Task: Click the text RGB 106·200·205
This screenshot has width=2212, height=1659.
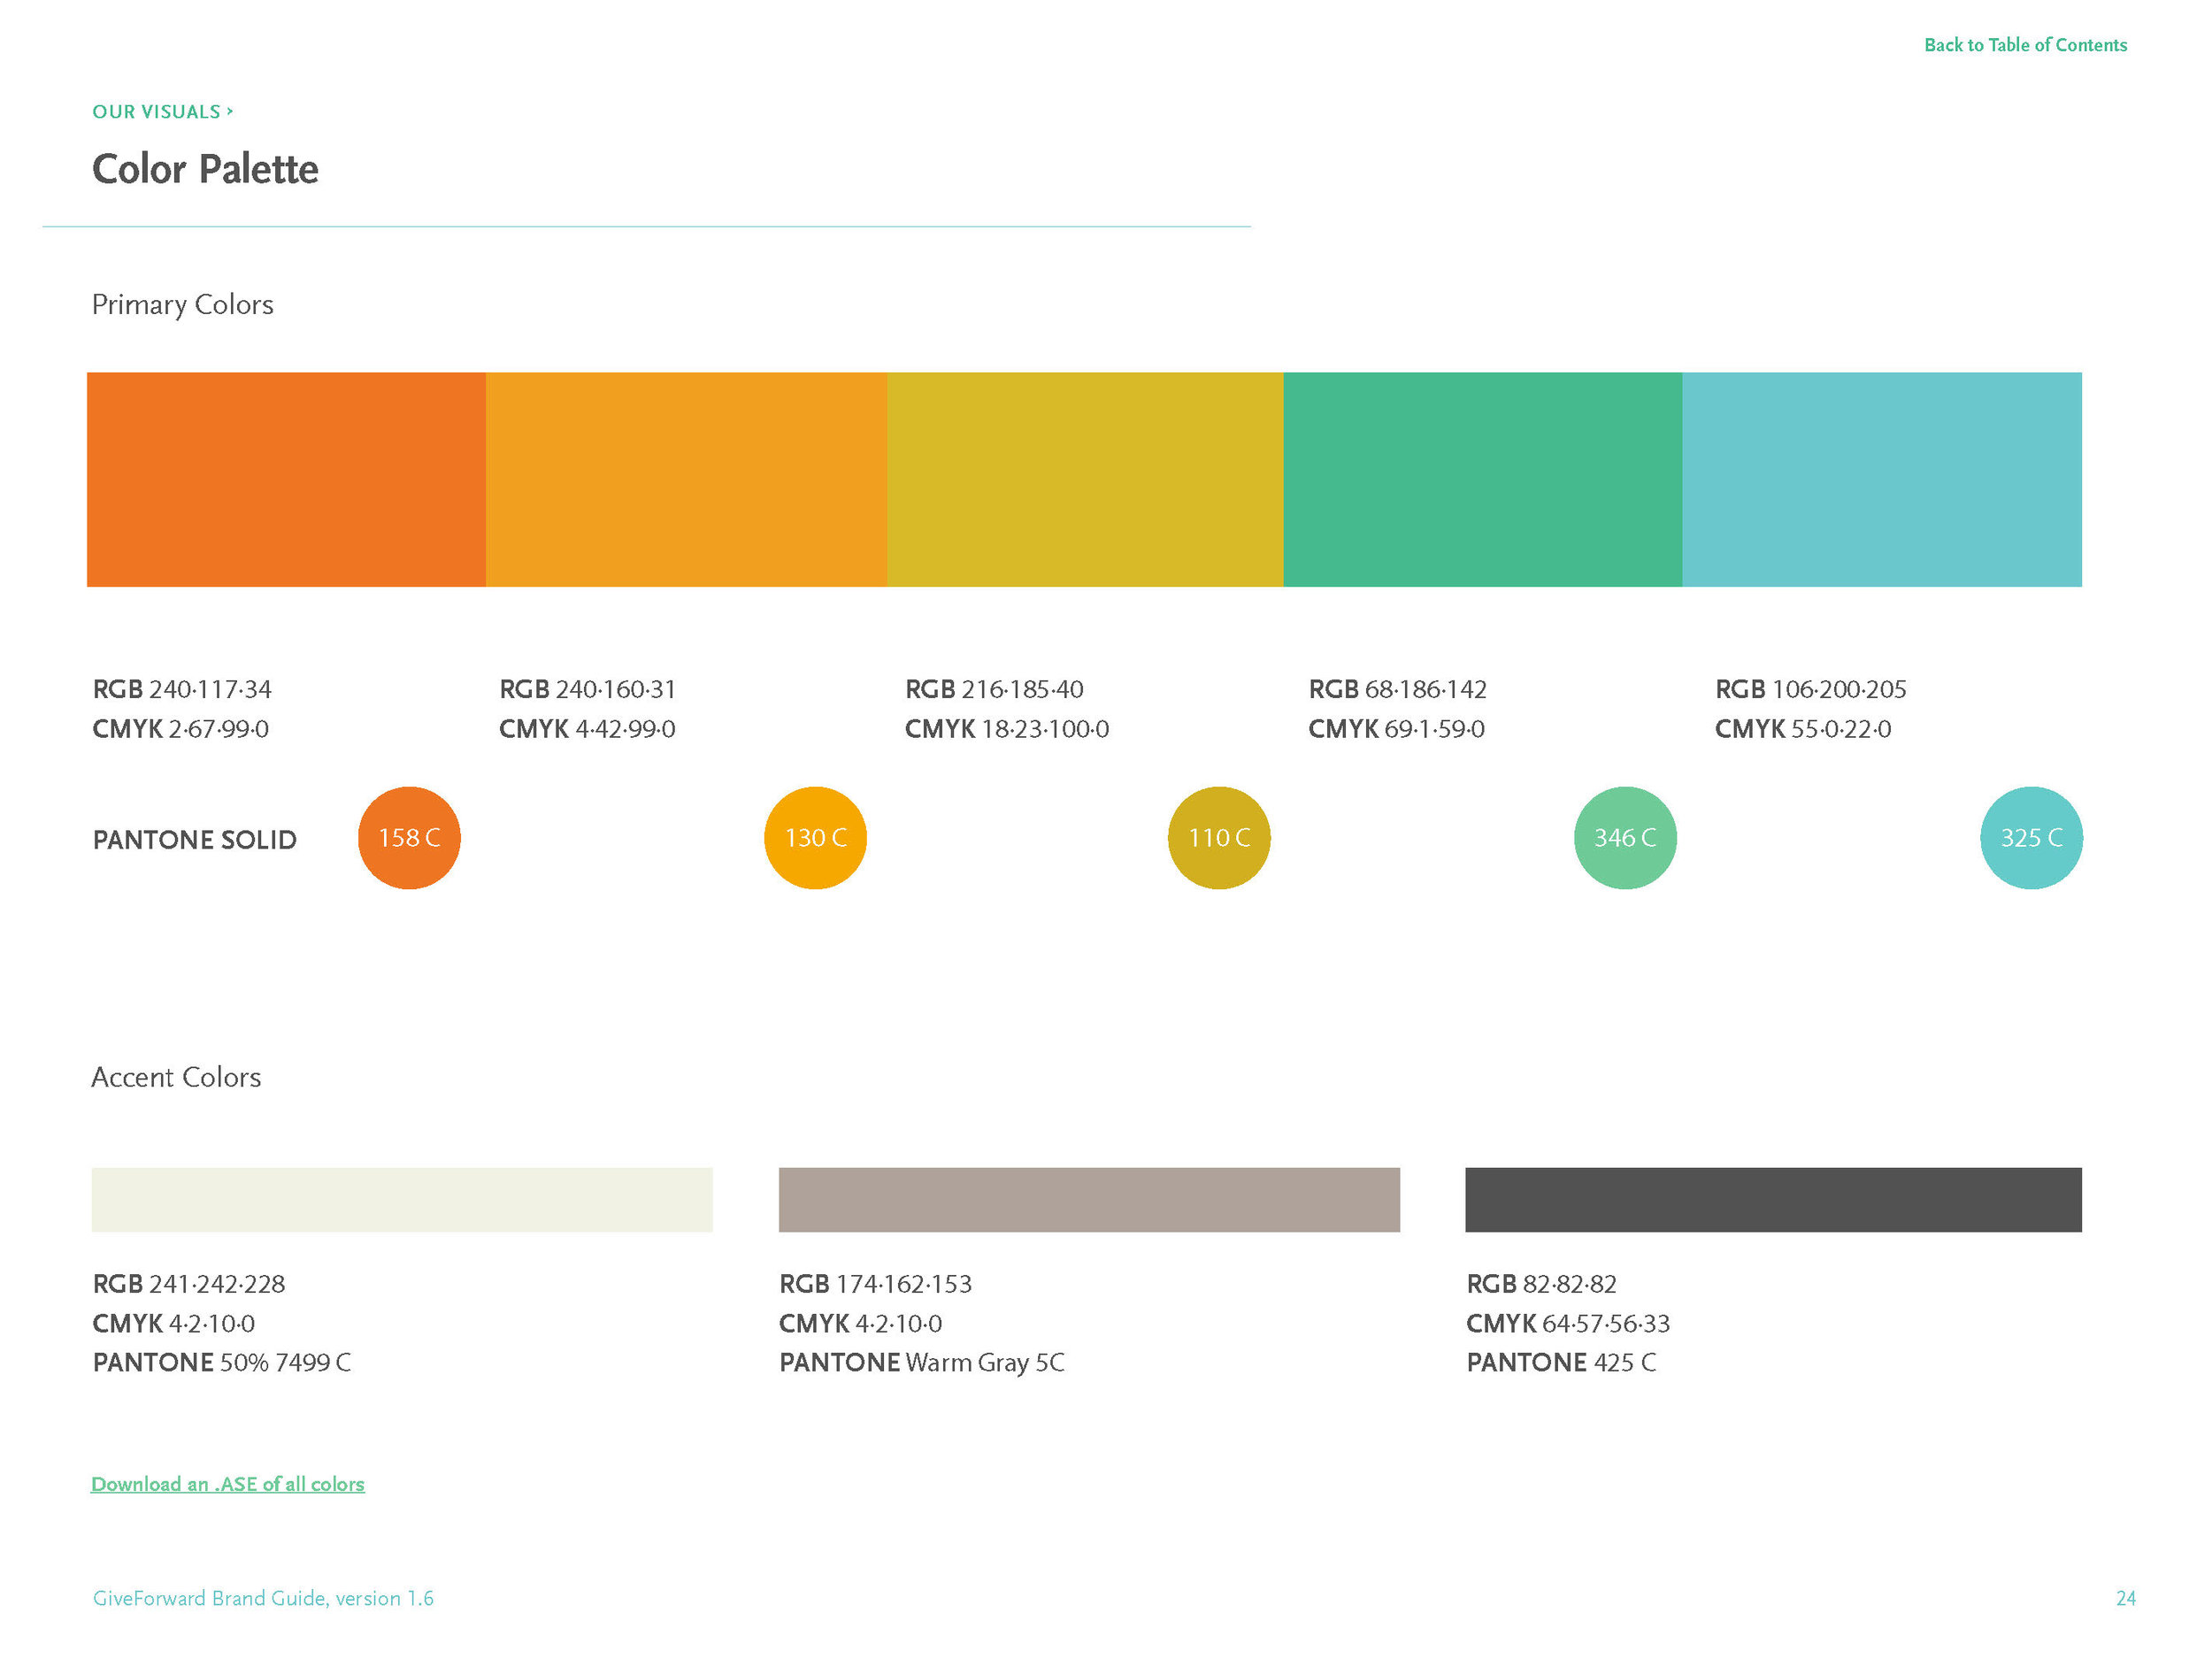Action: [x=1810, y=689]
